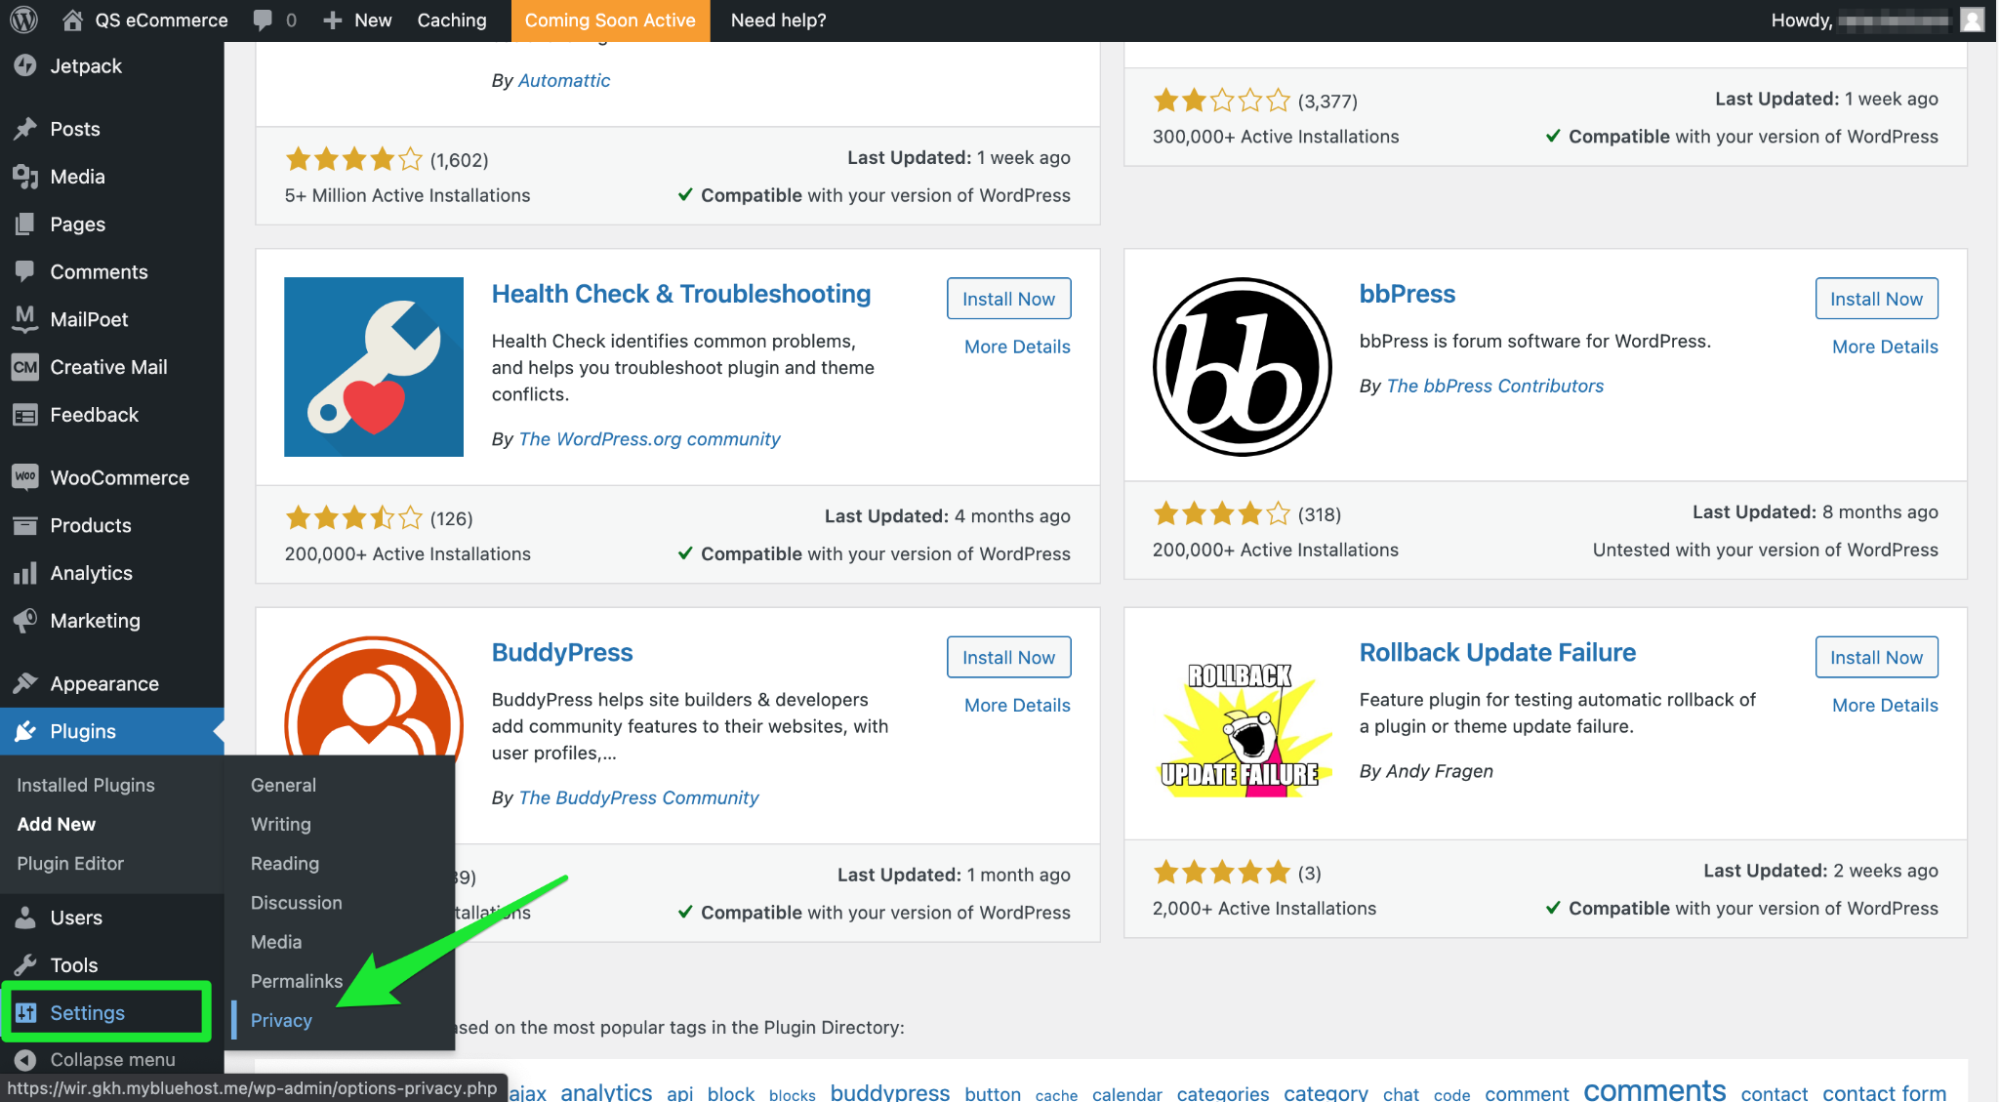
Task: Open the Analytics bar chart icon
Action: click(x=25, y=572)
